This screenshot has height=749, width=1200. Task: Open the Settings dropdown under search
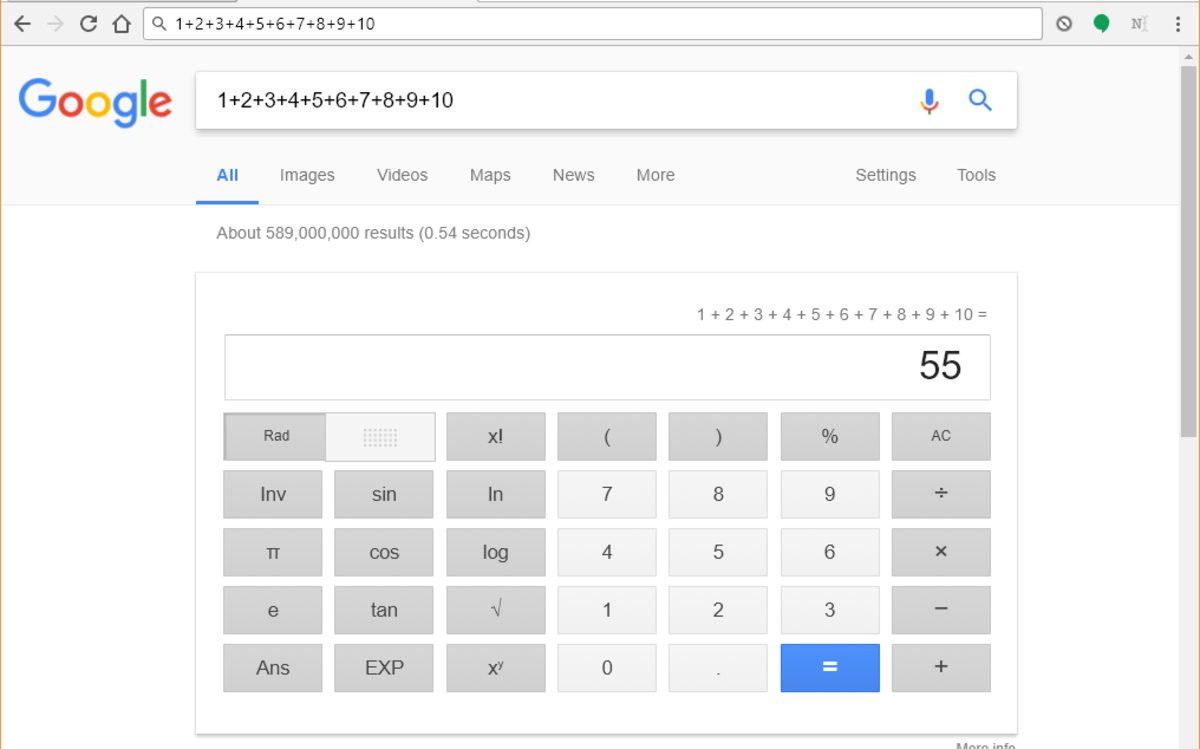(x=885, y=175)
